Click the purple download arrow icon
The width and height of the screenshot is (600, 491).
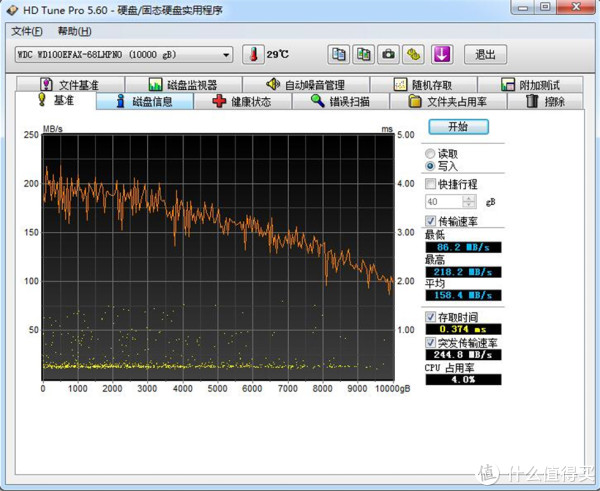click(442, 54)
